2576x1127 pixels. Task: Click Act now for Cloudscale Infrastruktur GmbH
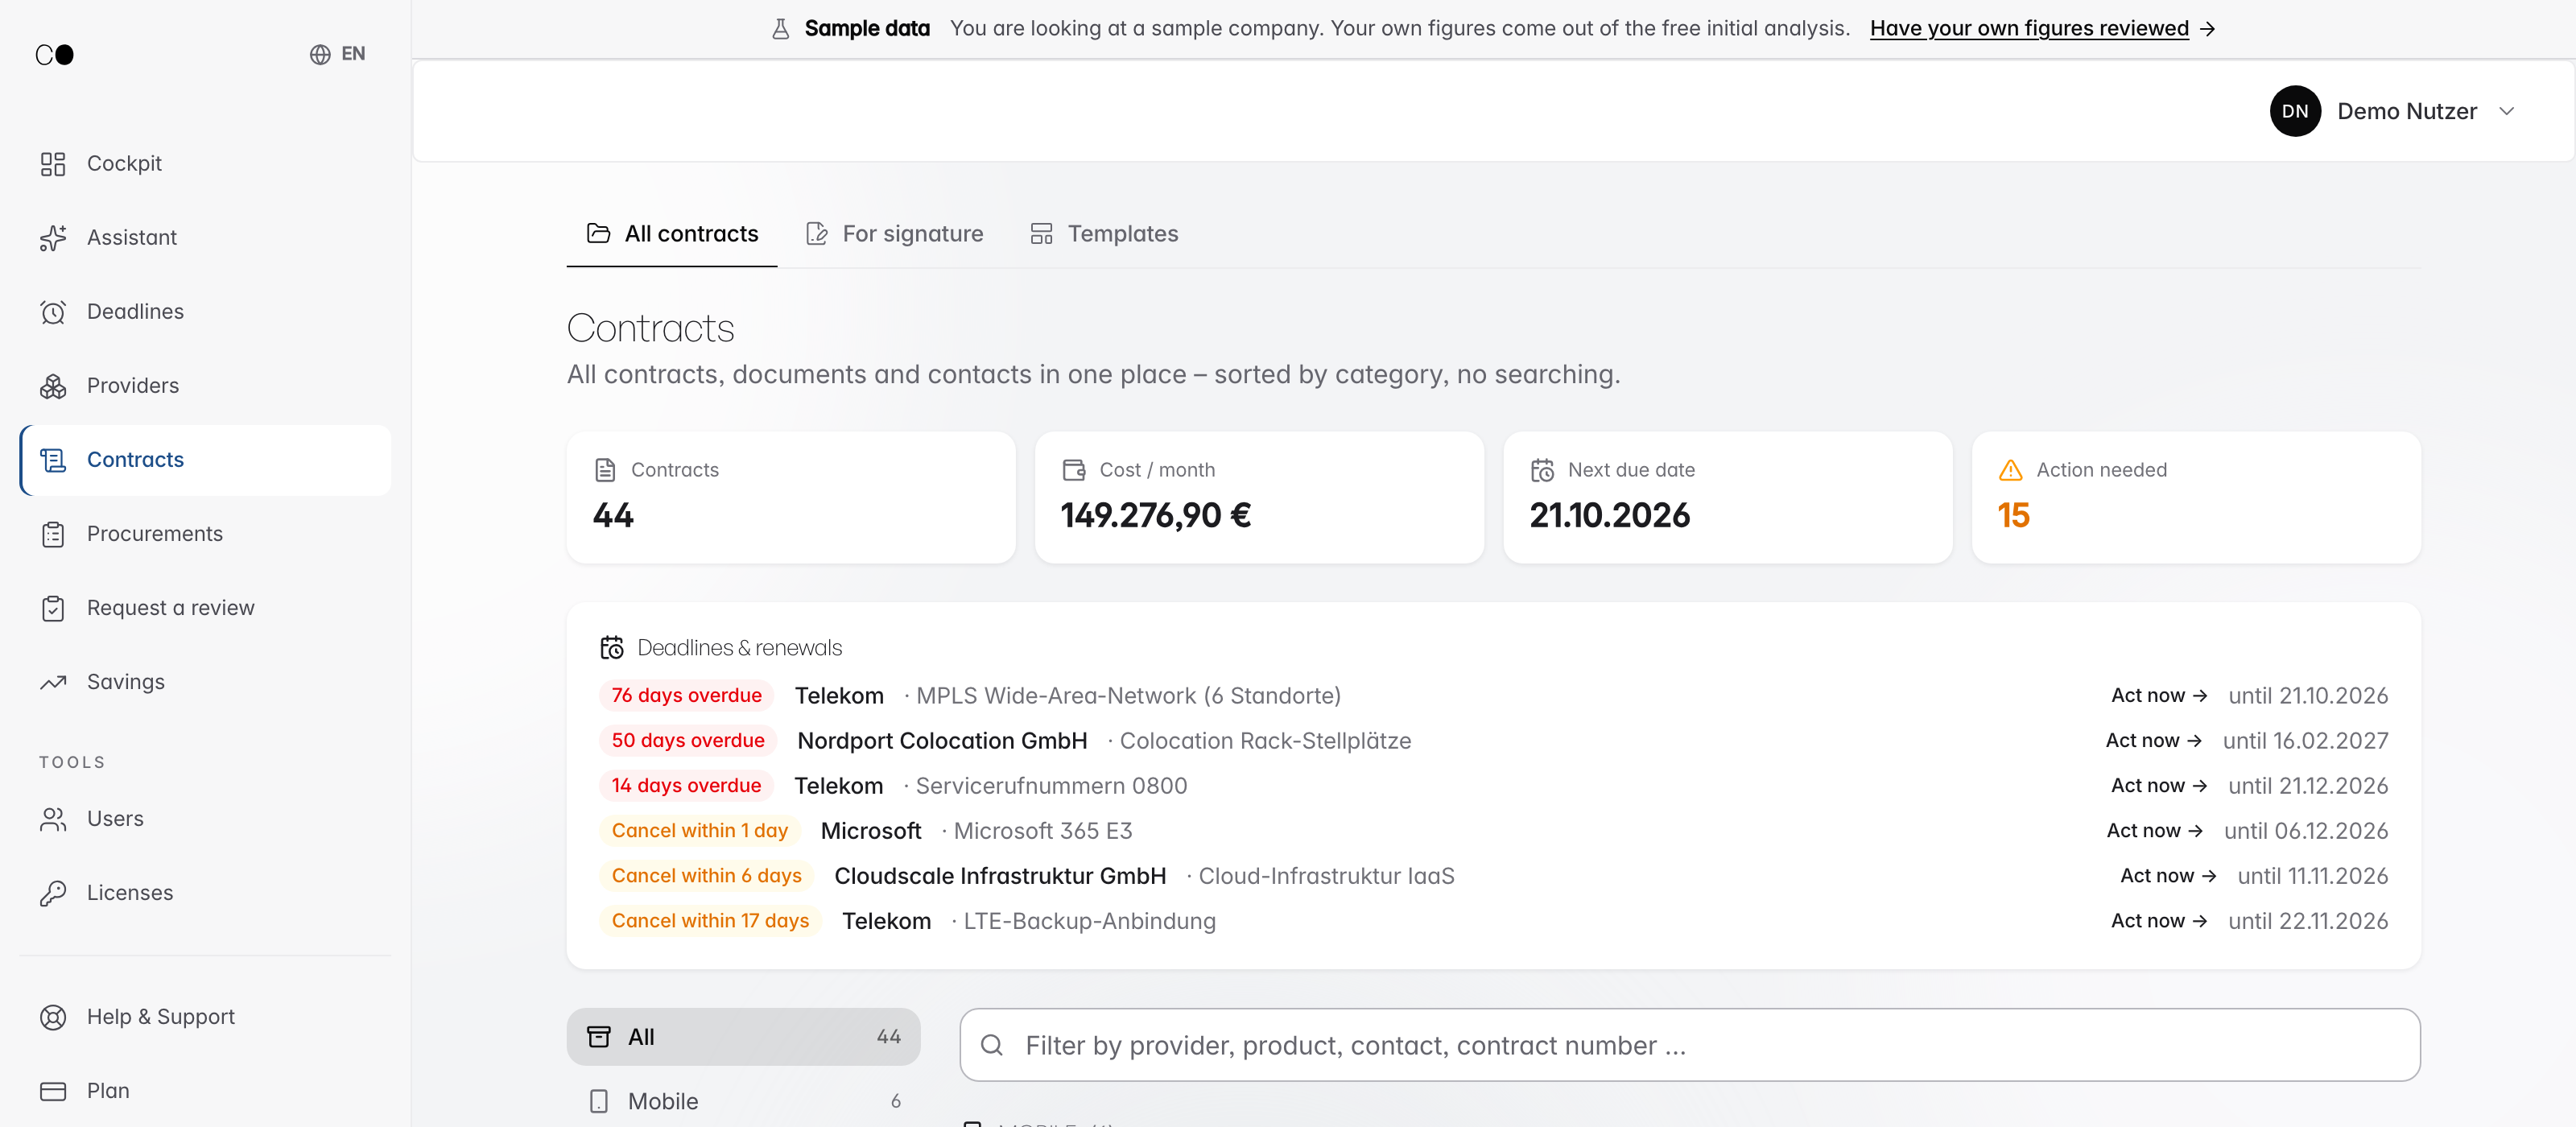coord(2168,876)
